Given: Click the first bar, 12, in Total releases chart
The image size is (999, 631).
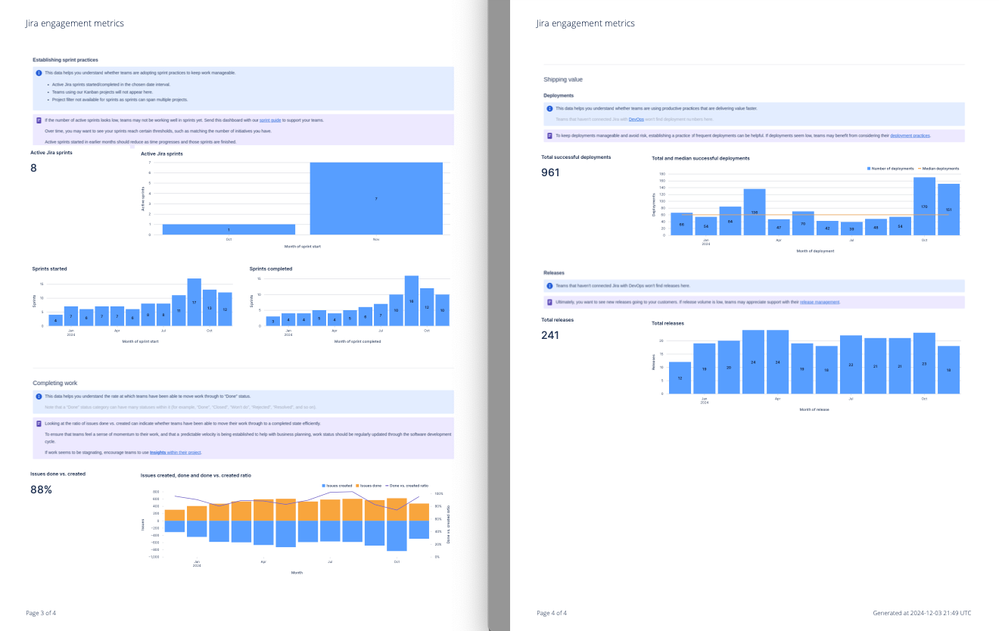Looking at the screenshot, I should [x=680, y=378].
